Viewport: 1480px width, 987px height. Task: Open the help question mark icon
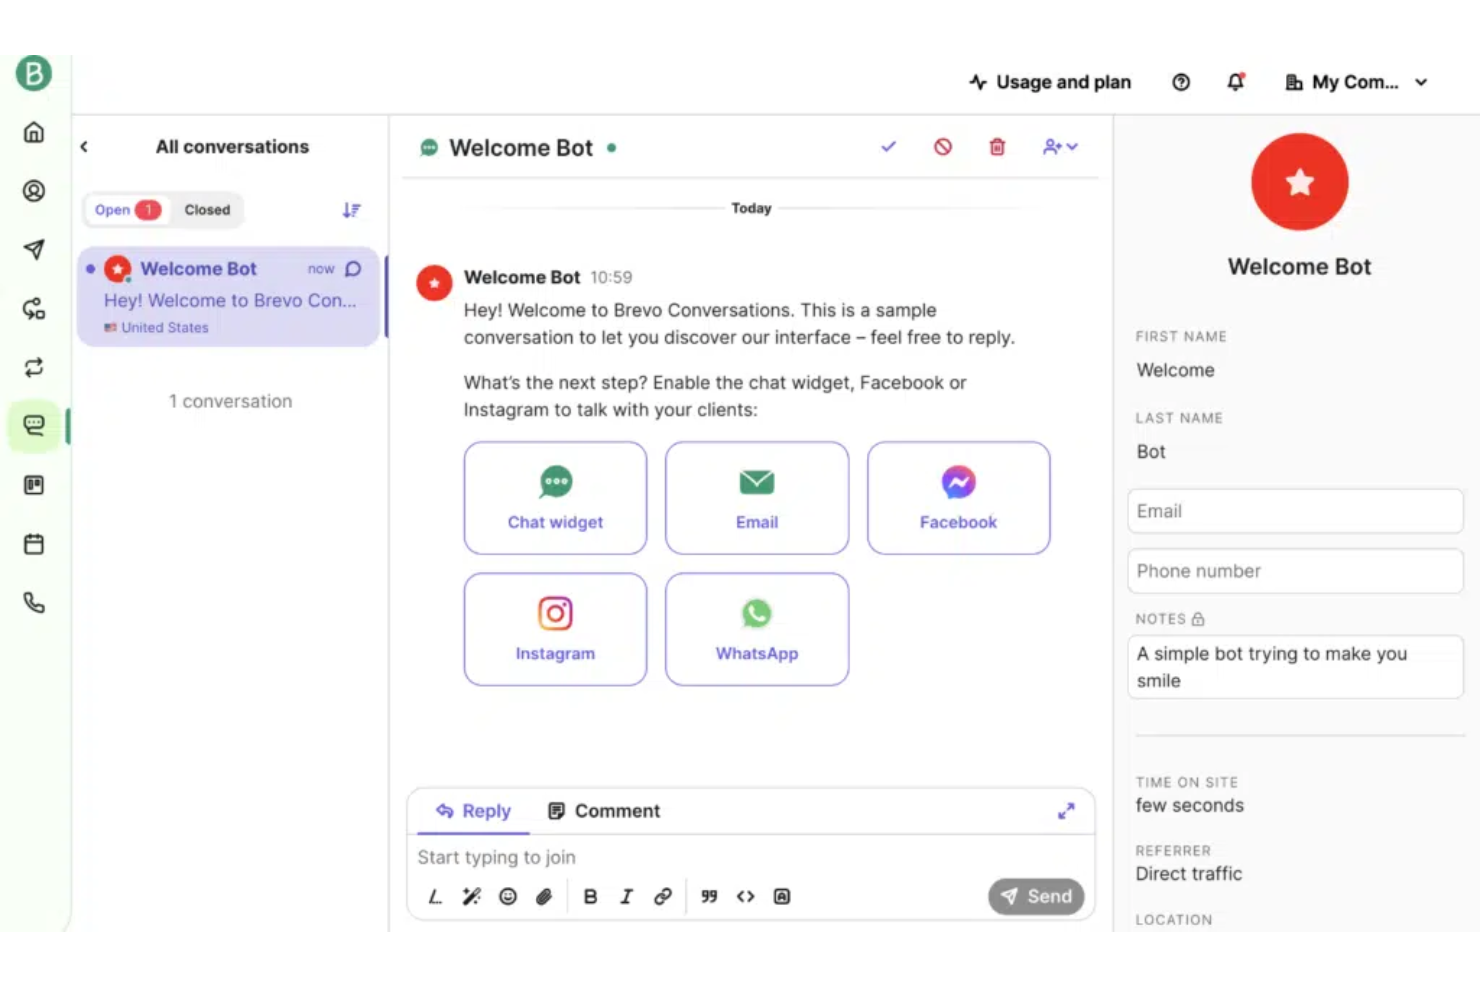1181,82
